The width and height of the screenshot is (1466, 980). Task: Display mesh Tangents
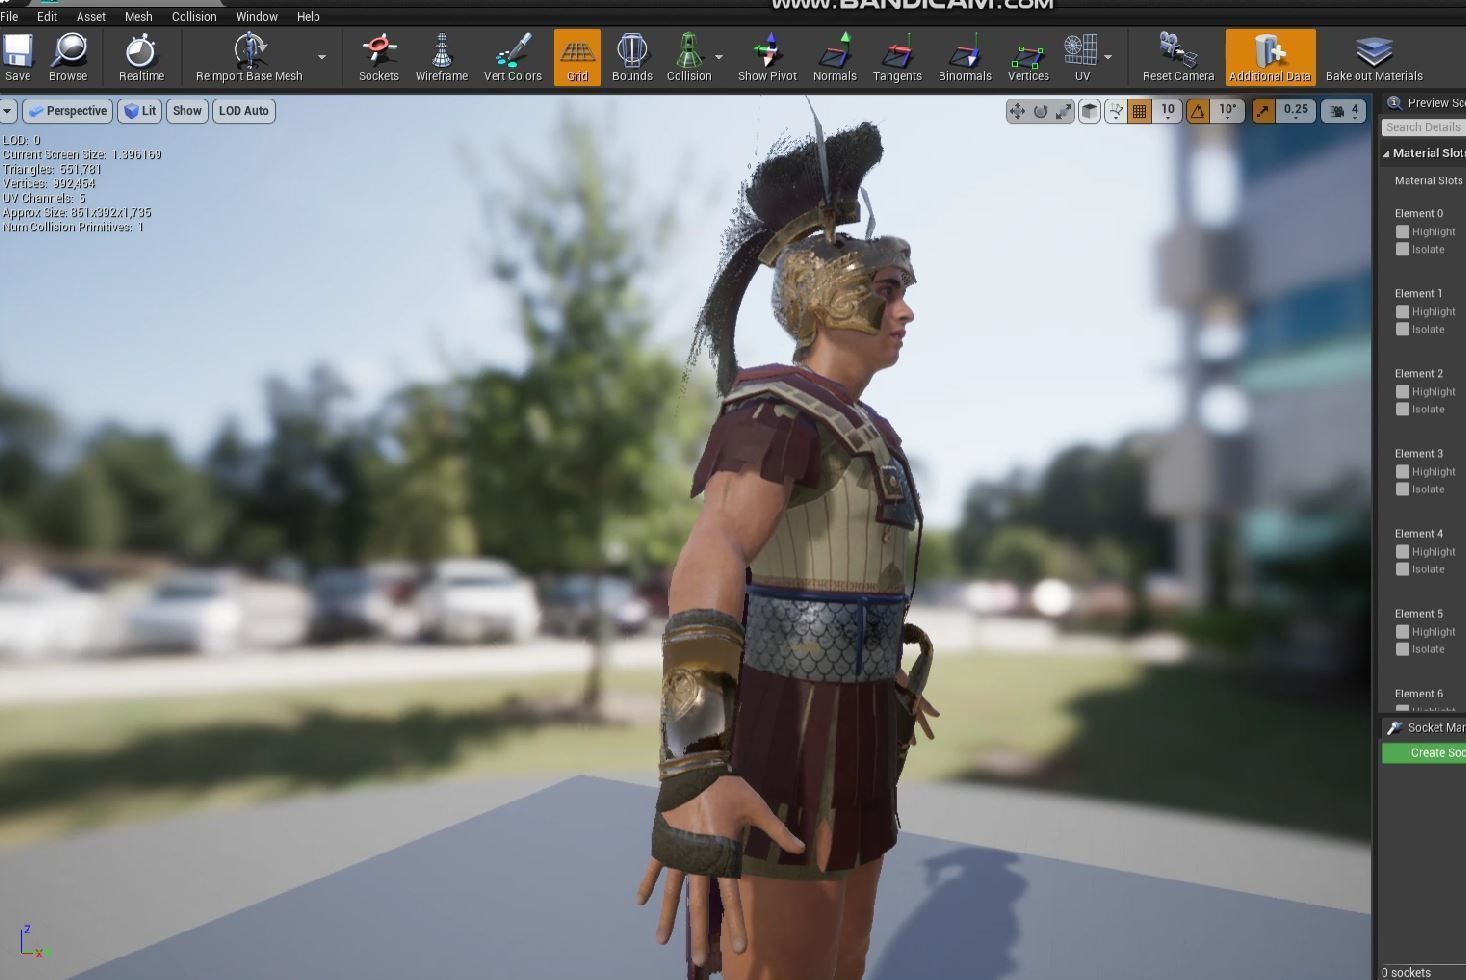pyautogui.click(x=896, y=55)
